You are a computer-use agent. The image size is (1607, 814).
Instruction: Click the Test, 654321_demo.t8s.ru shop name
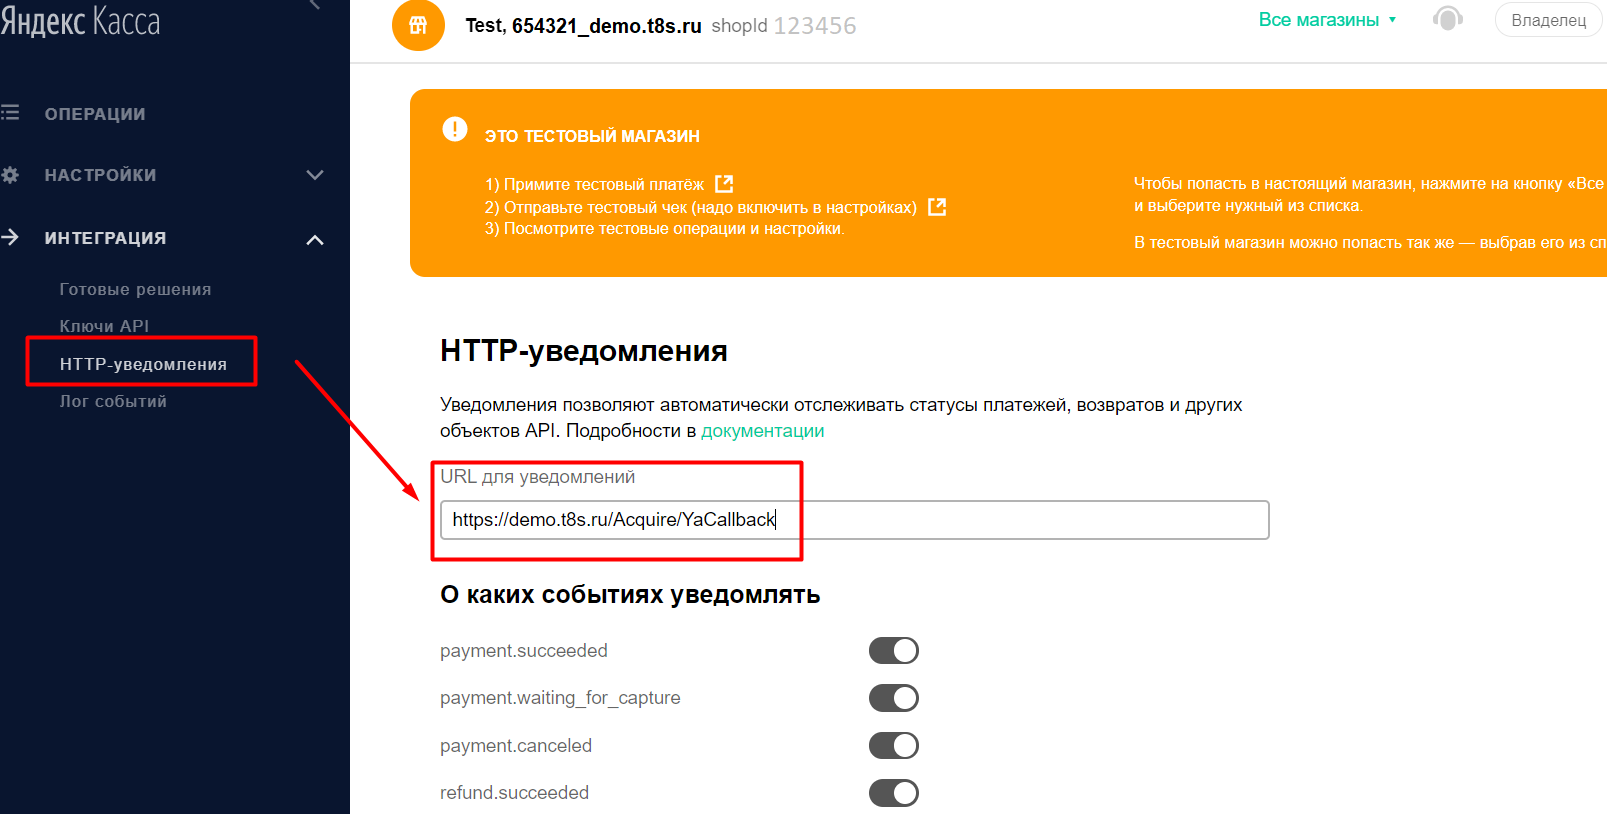tap(583, 26)
